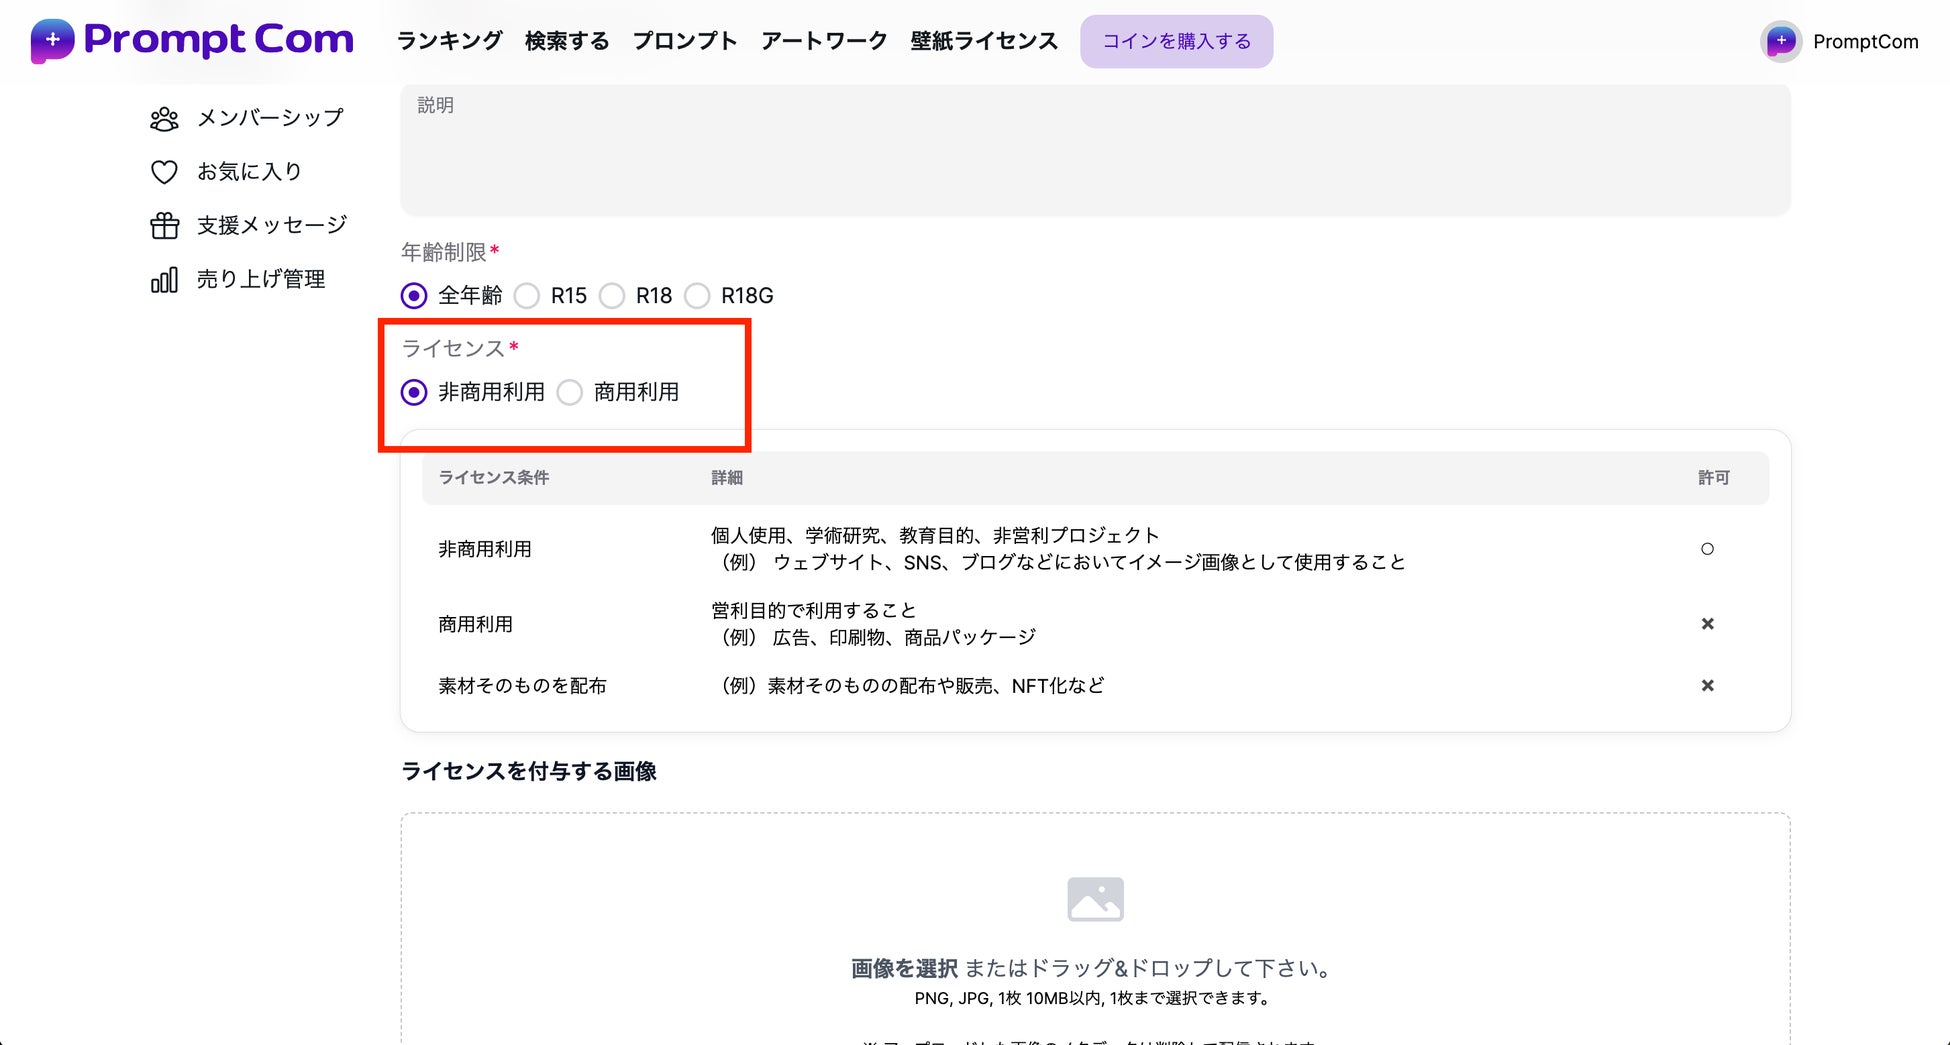The width and height of the screenshot is (1950, 1045).
Task: Click the bar chart icon for 売り上げ管理
Action: coord(164,280)
